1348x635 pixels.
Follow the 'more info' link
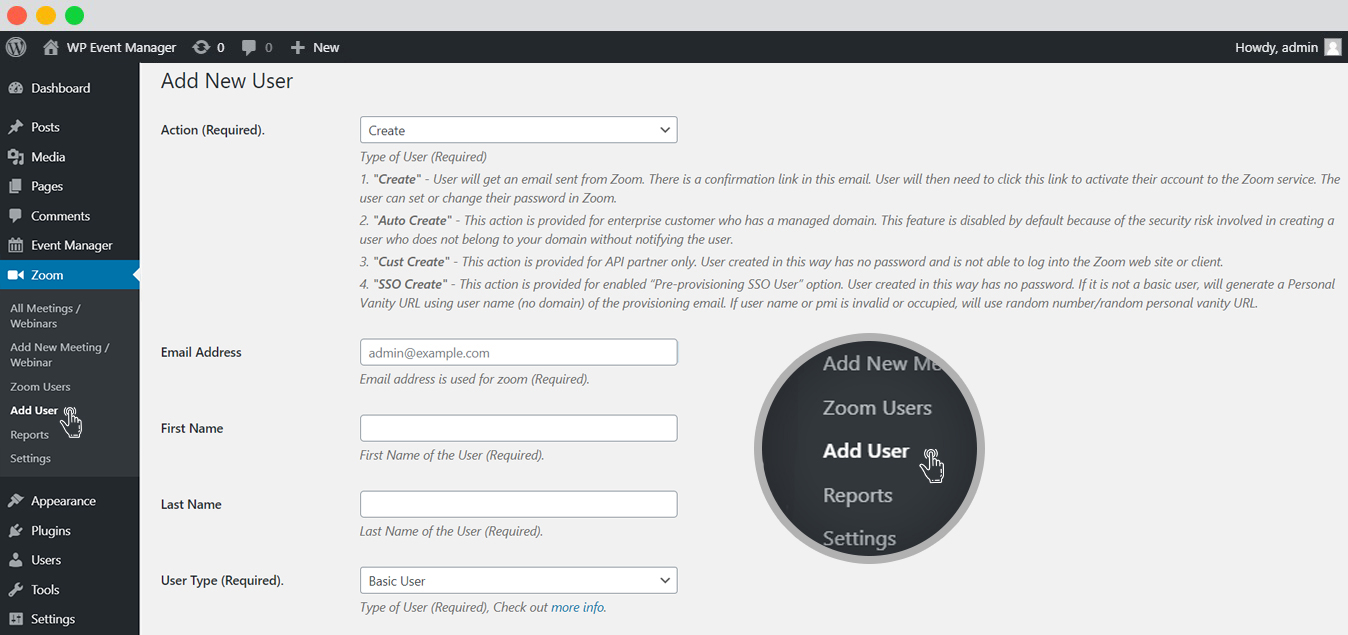point(577,607)
